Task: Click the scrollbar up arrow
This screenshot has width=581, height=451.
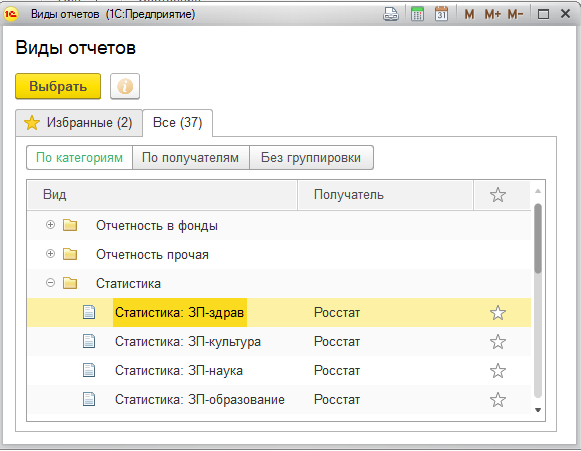Action: tap(538, 191)
